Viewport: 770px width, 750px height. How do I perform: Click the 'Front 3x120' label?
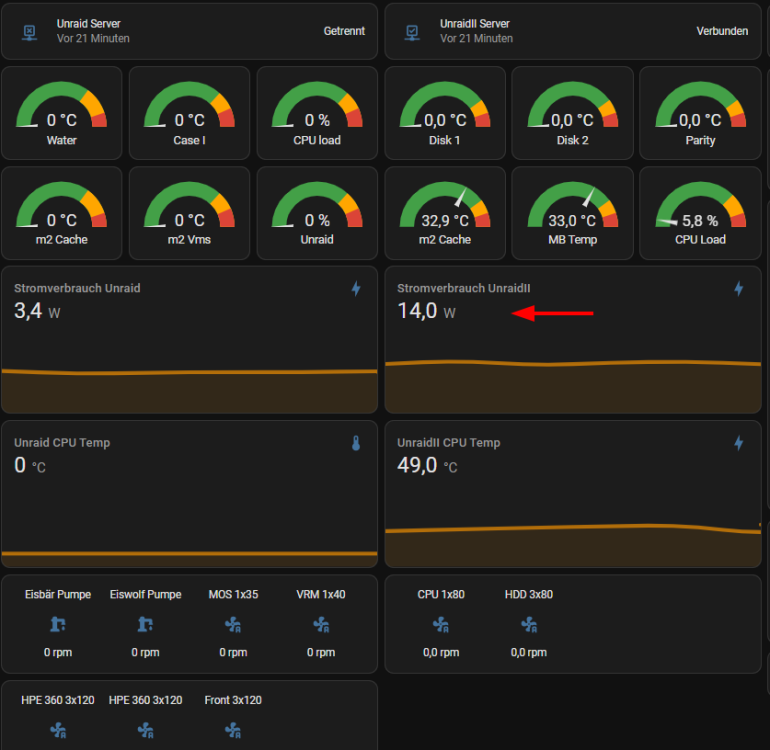pos(233,700)
